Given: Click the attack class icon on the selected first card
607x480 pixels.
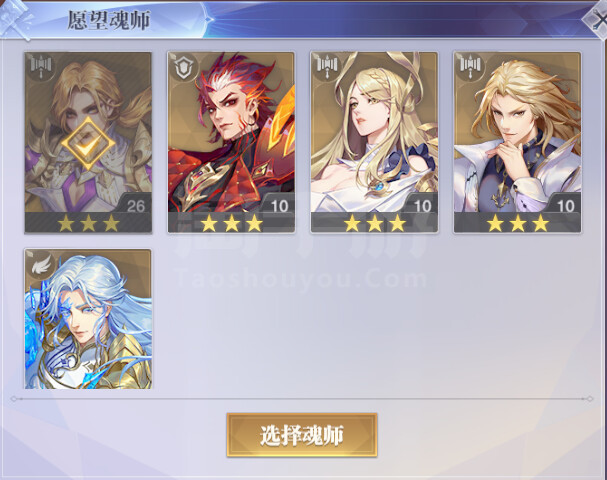Looking at the screenshot, I should pos(41,67).
